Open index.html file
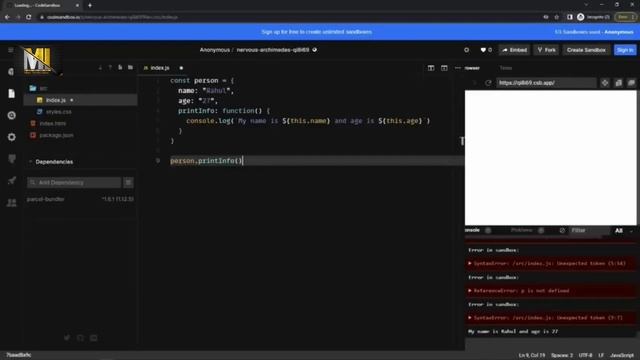 coord(53,123)
